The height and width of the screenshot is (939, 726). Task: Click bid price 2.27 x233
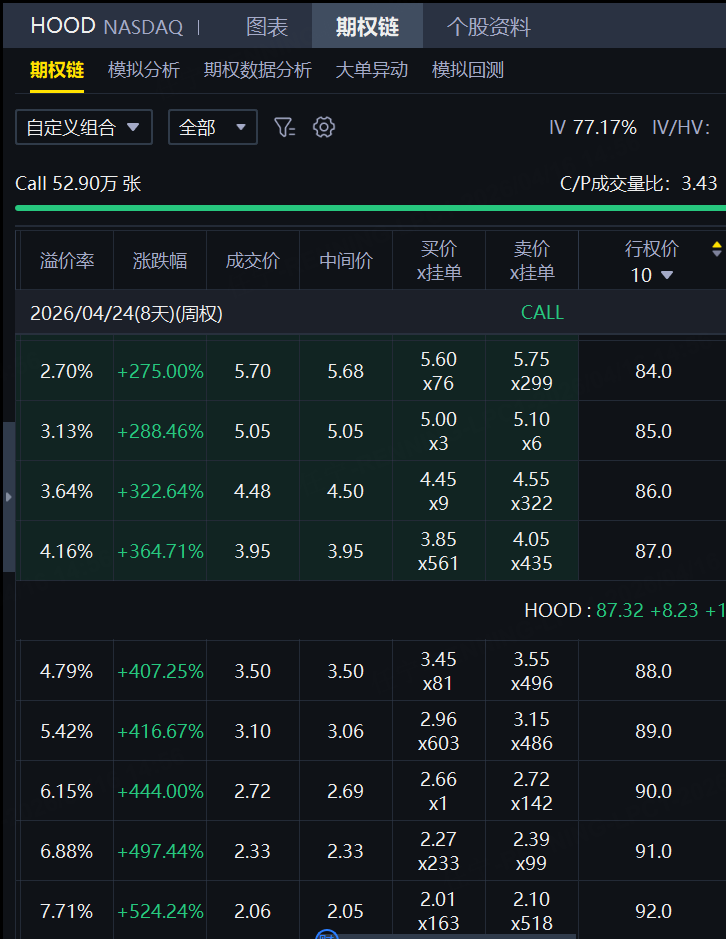pos(438,851)
